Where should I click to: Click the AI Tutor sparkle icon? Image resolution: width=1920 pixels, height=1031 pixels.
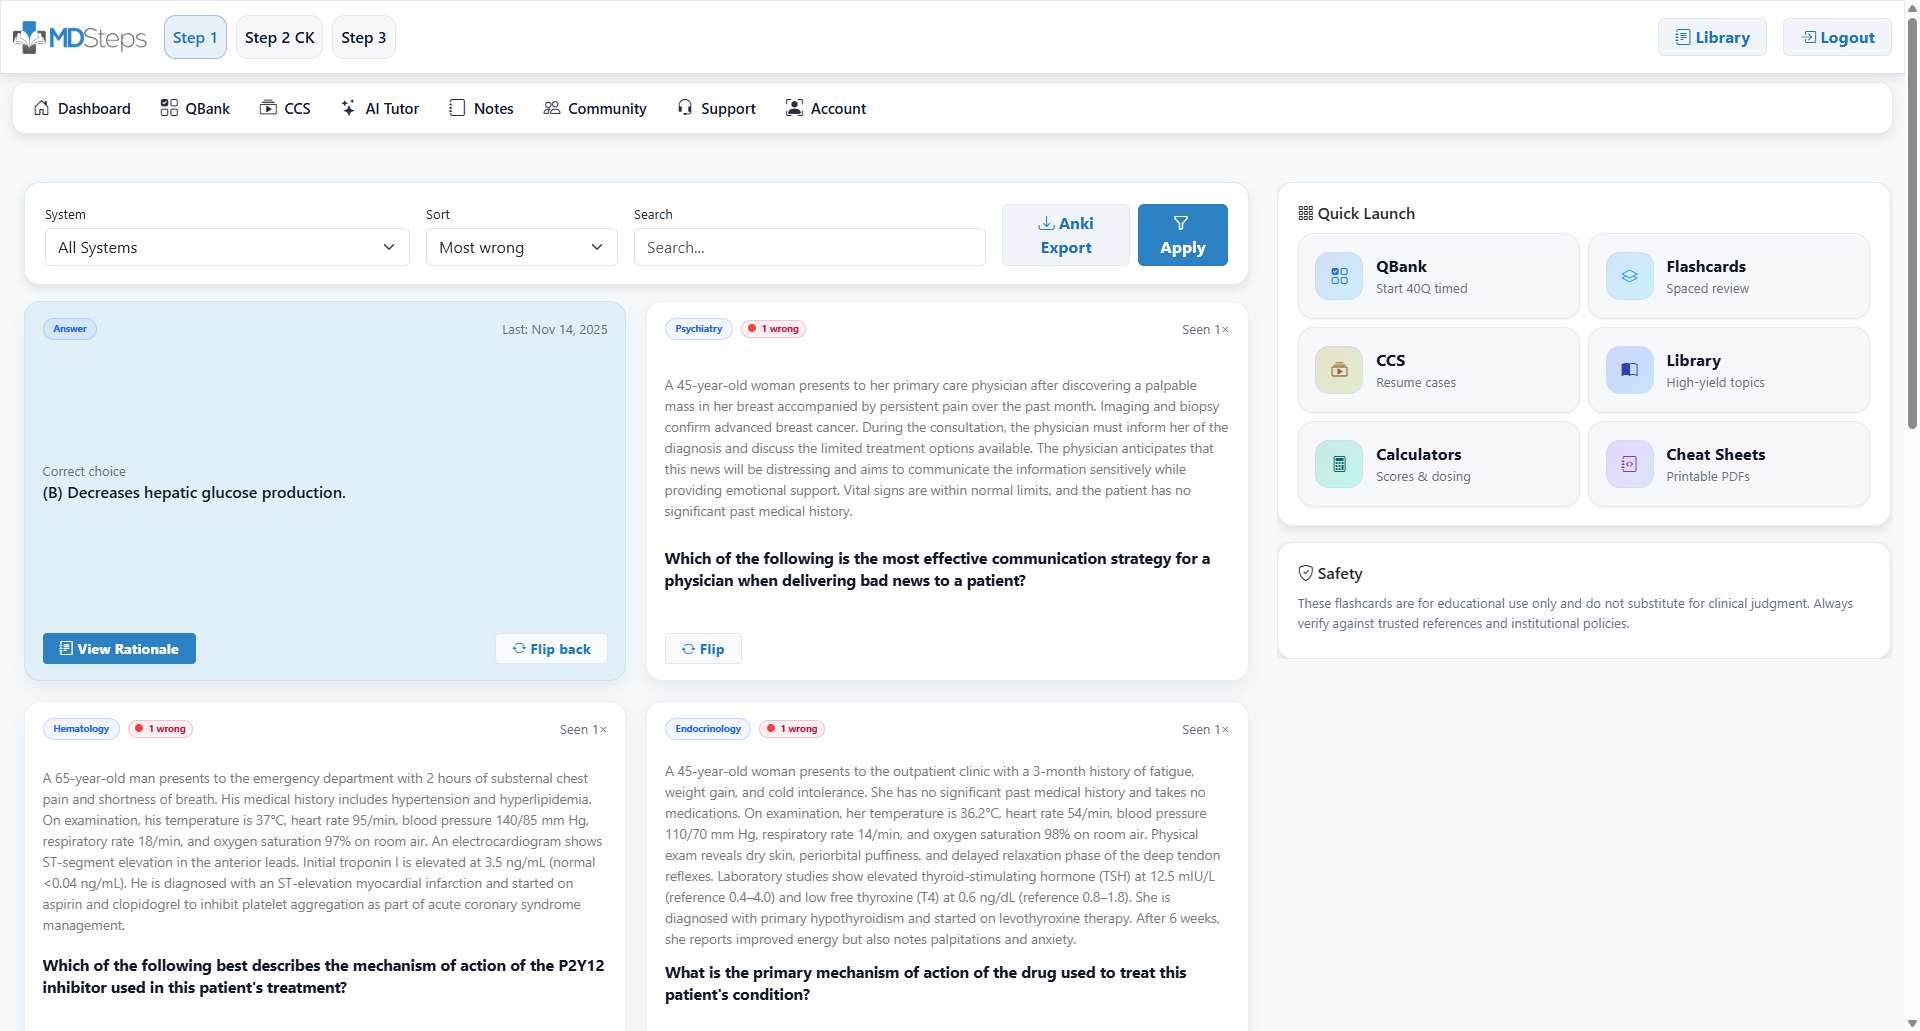pos(348,108)
